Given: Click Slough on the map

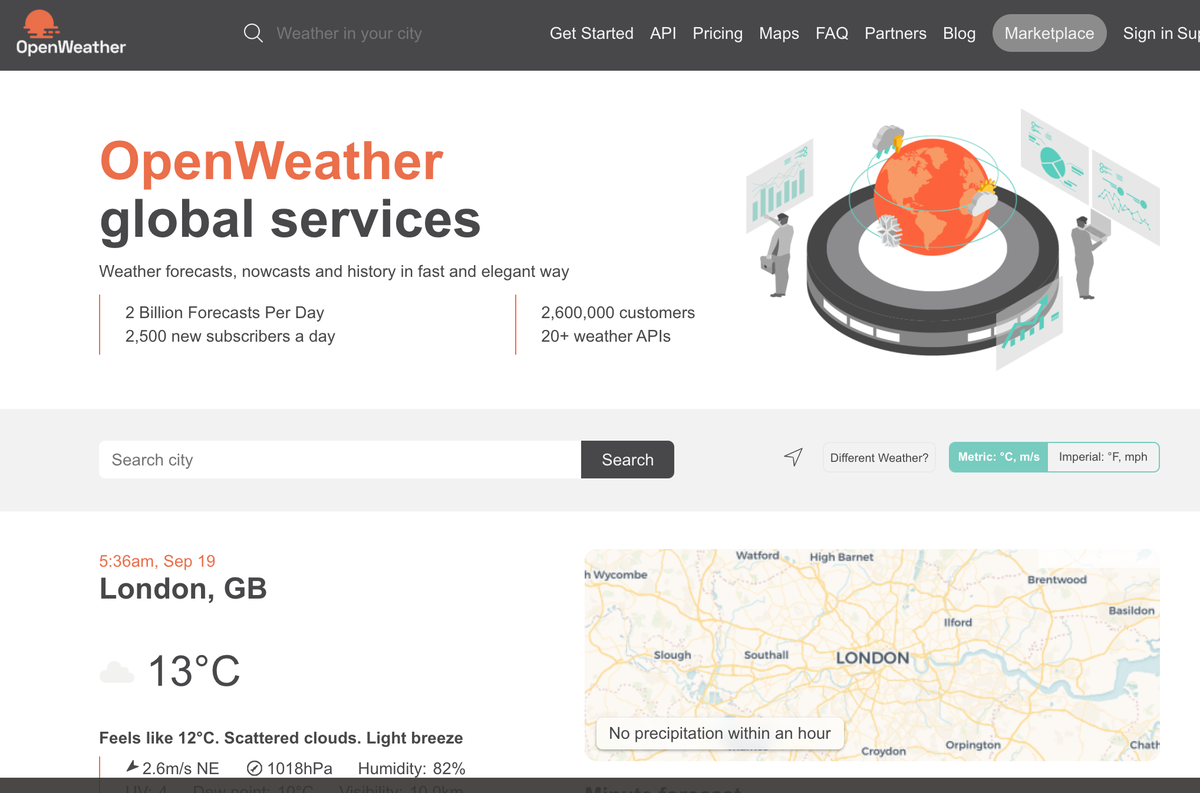Looking at the screenshot, I should coord(672,655).
